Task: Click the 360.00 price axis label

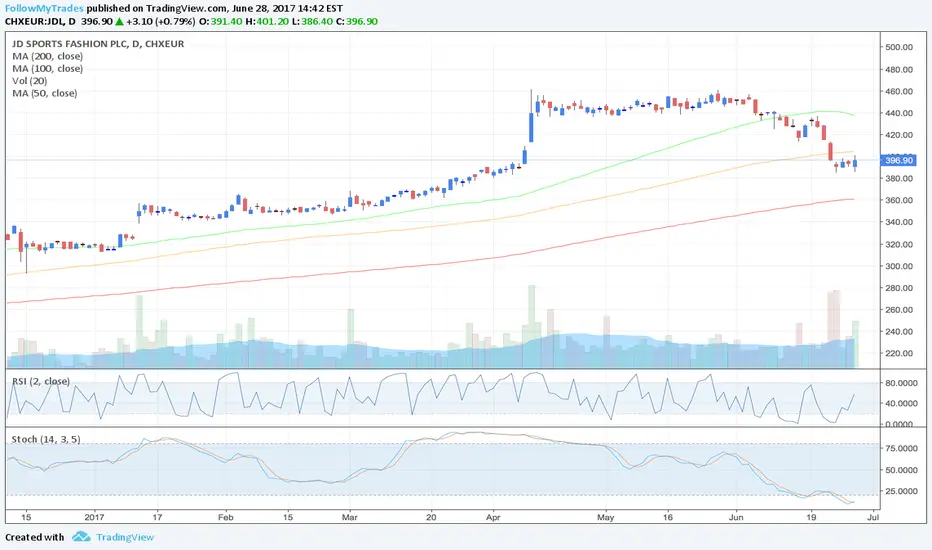Action: [899, 200]
